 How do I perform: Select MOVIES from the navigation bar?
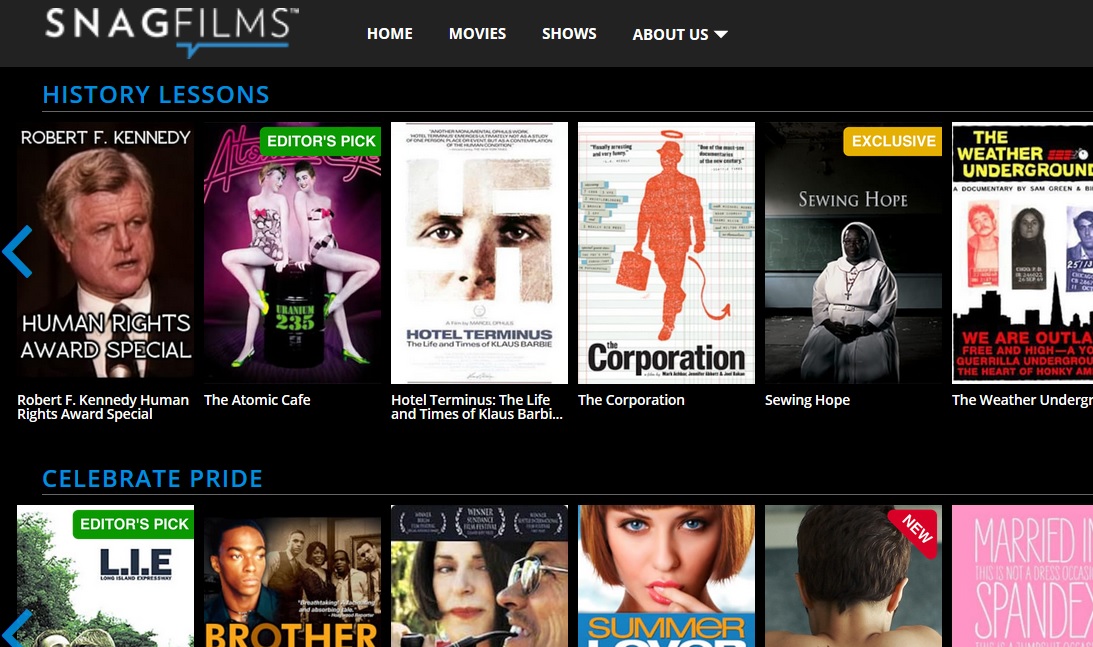pos(477,33)
